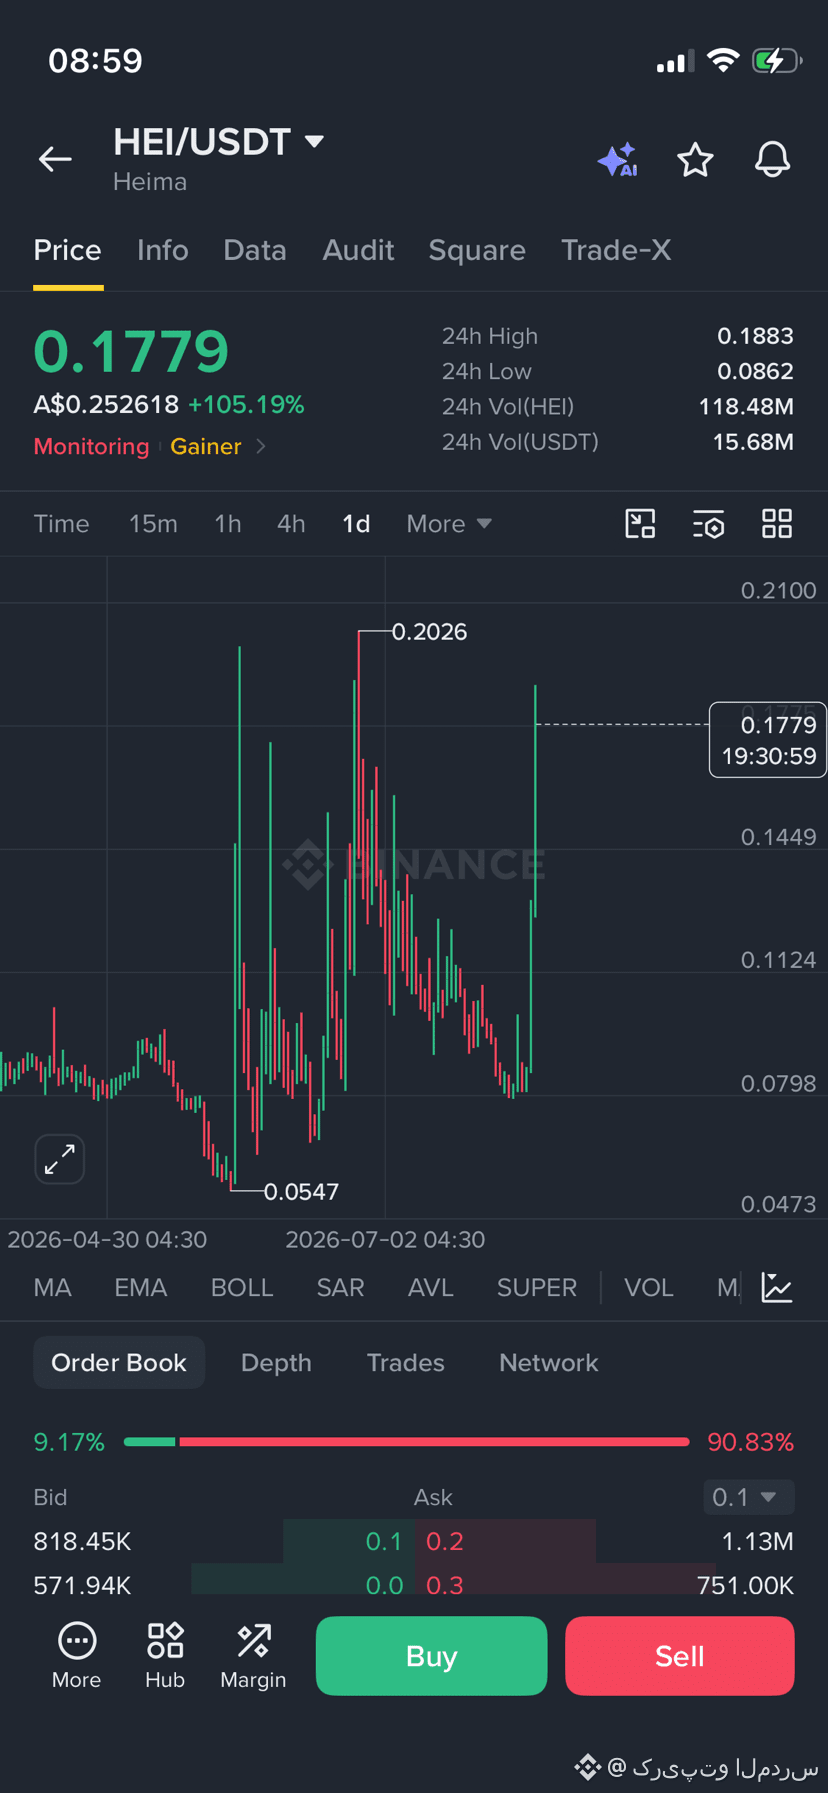Open the Margin trading icon

[253, 1656]
